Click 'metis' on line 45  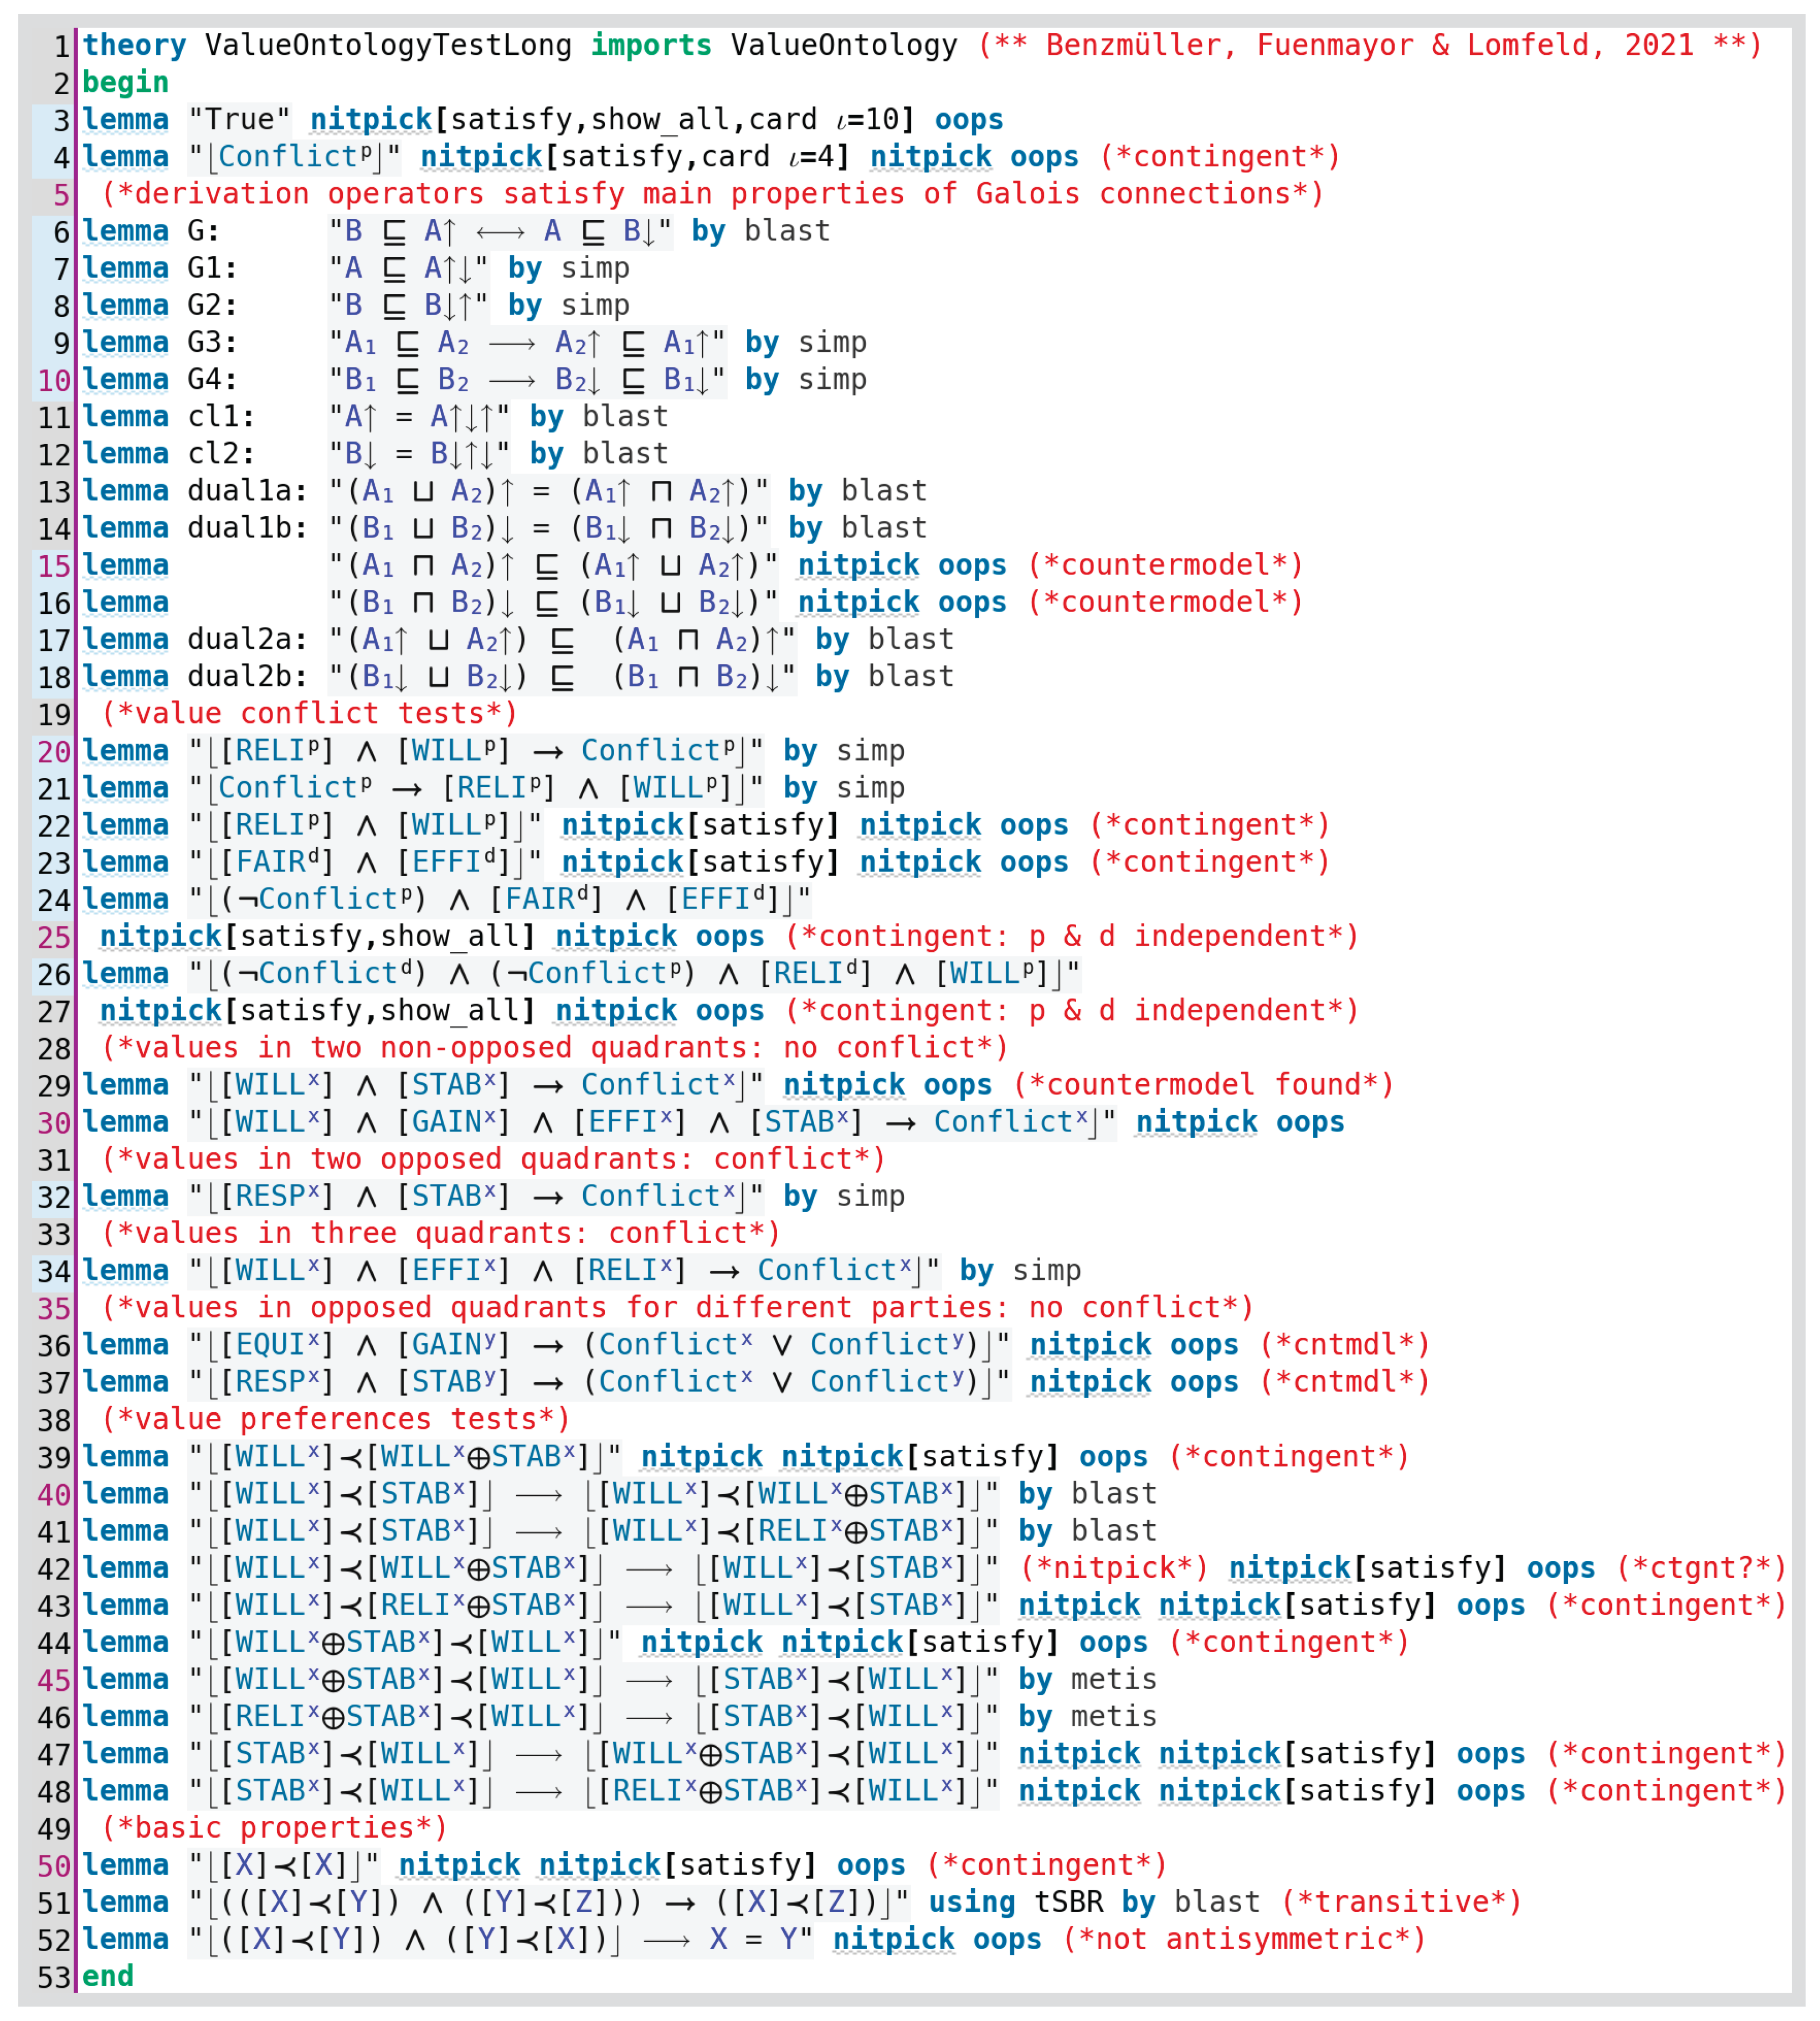point(1113,1680)
